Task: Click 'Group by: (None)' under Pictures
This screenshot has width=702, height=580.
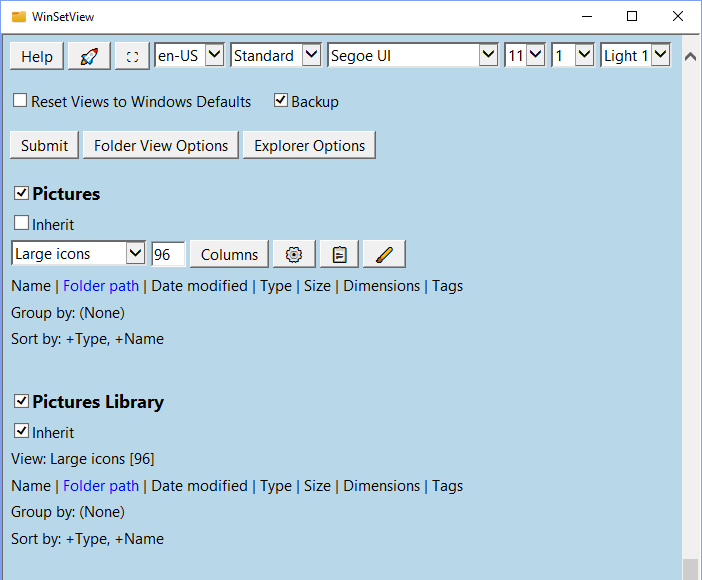Action: (x=68, y=313)
